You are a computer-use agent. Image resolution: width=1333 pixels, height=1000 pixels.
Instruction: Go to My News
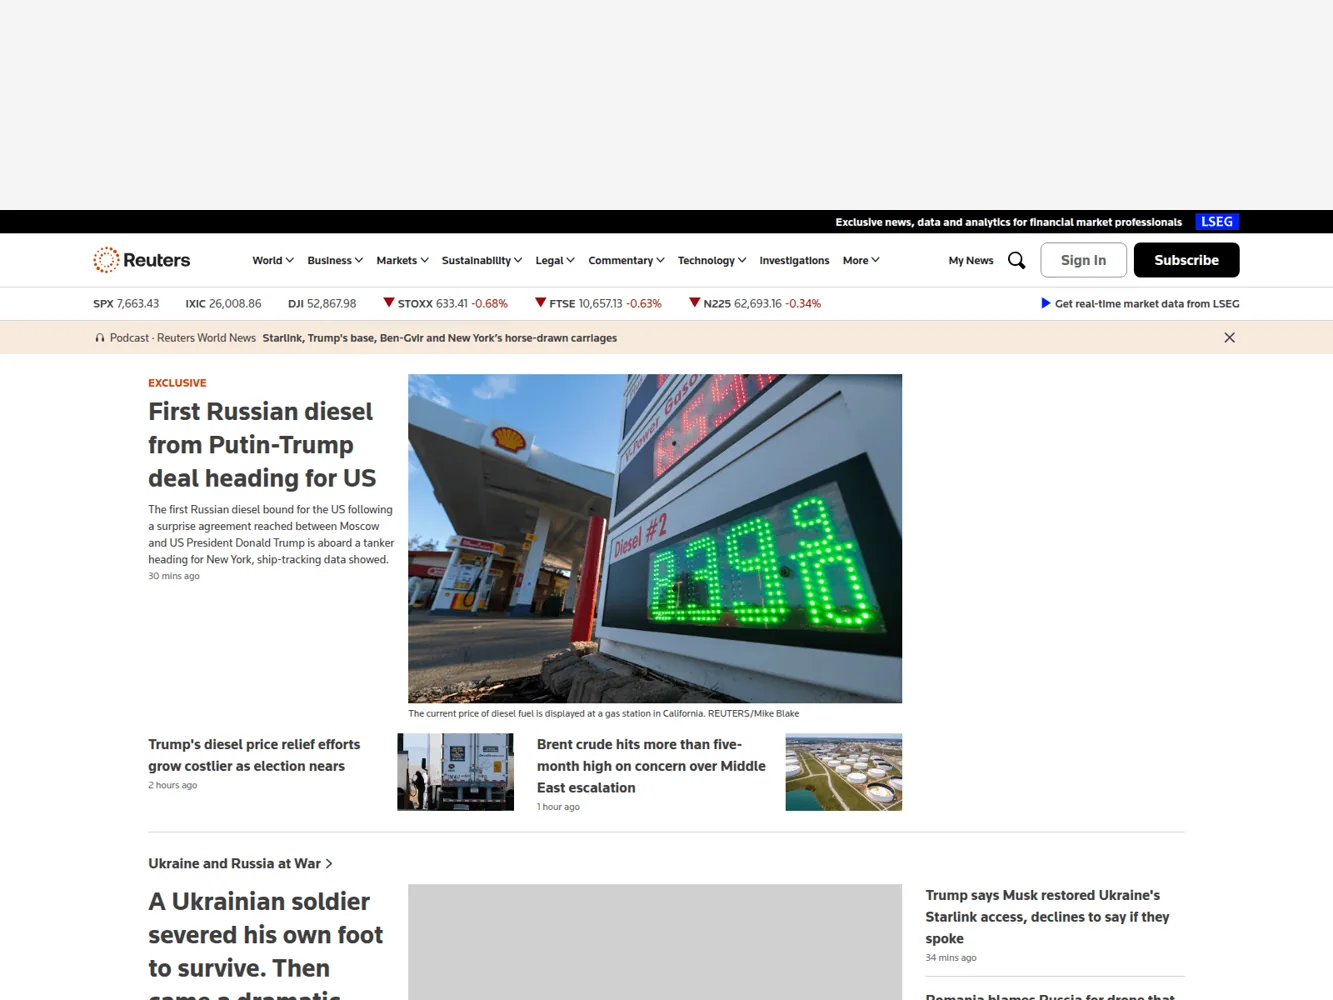click(971, 260)
